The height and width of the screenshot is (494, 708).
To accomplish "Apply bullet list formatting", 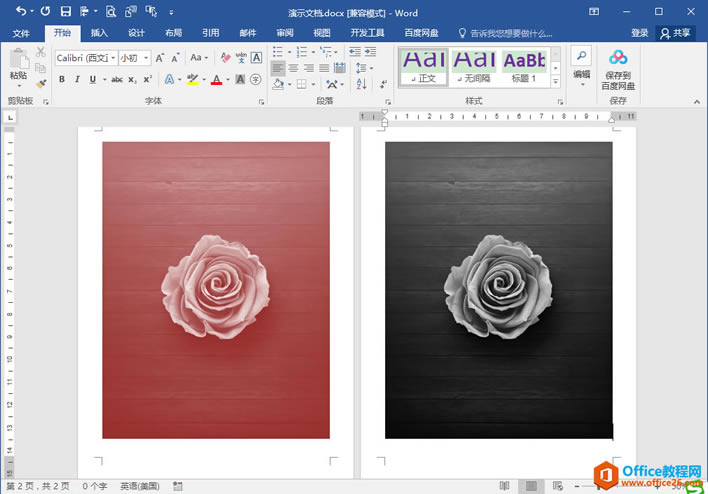I will tap(278, 52).
